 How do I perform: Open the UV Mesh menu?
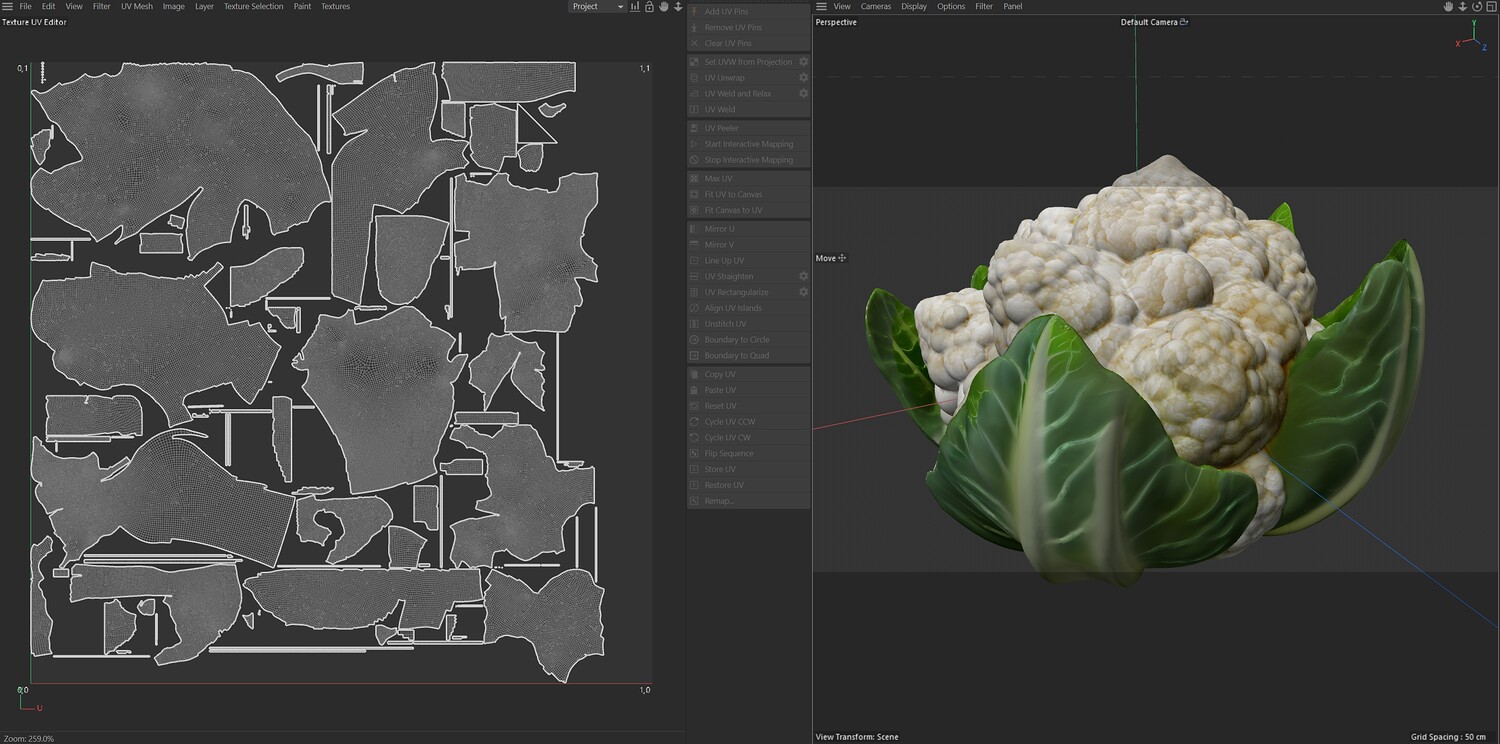coord(137,6)
